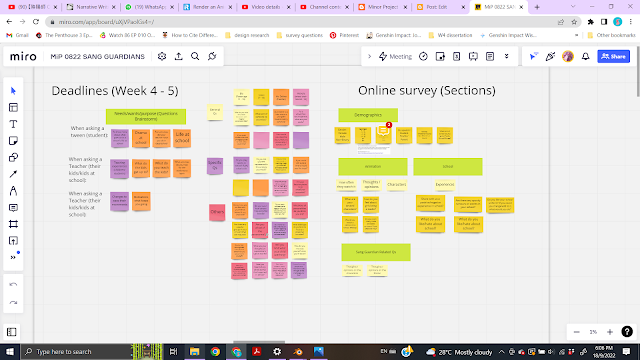Screen dimensions: 640x360
Task: Select the Frame tool
Action: (x=13, y=224)
